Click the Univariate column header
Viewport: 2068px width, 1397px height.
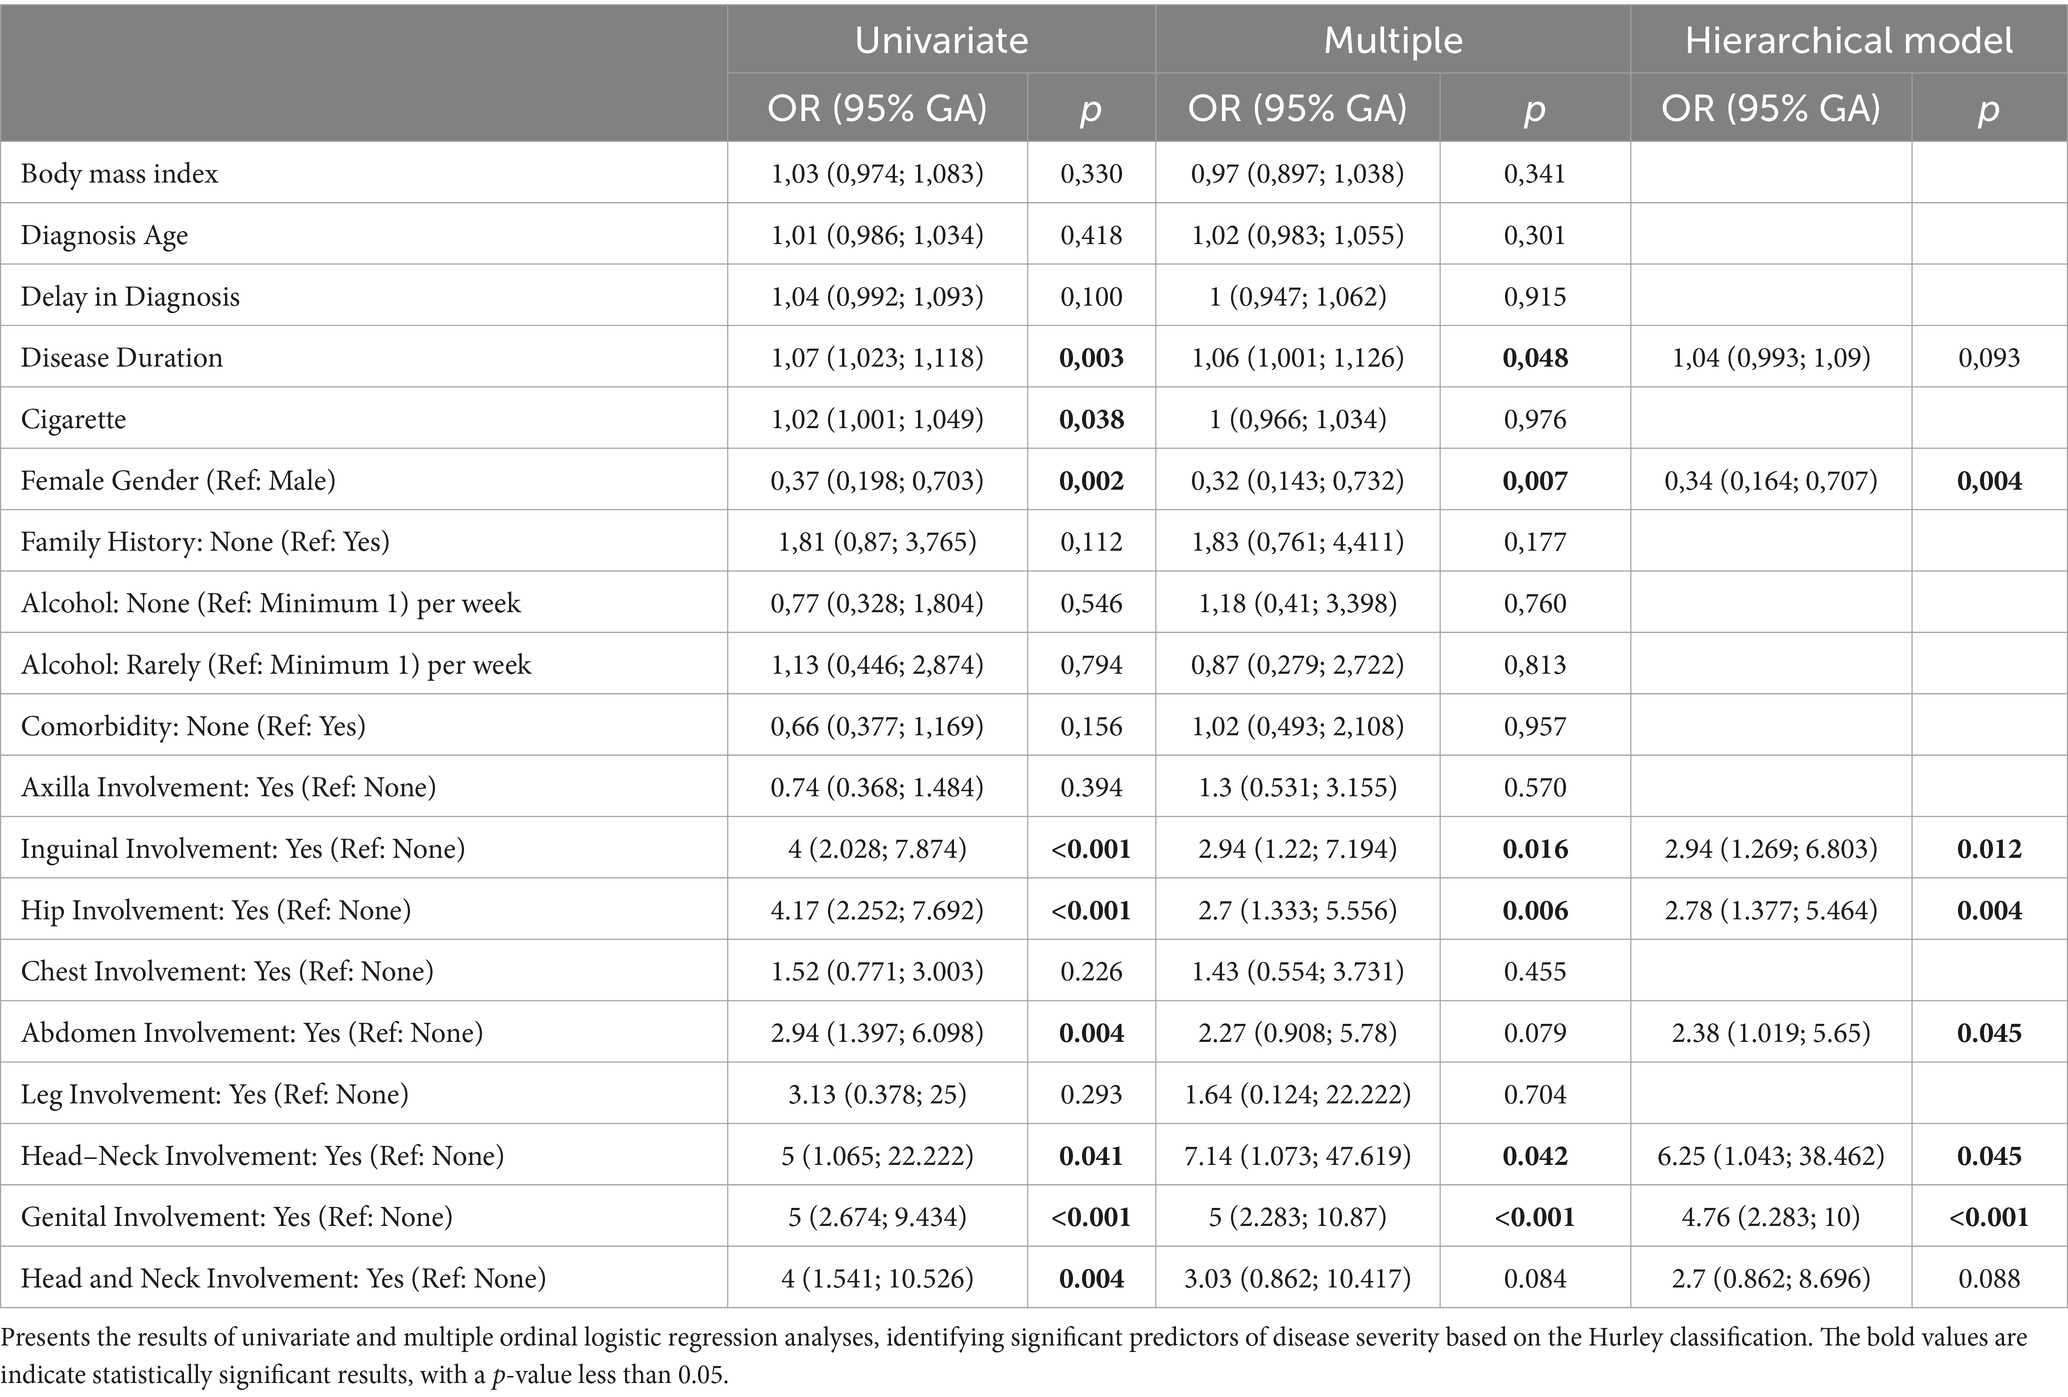tap(941, 40)
